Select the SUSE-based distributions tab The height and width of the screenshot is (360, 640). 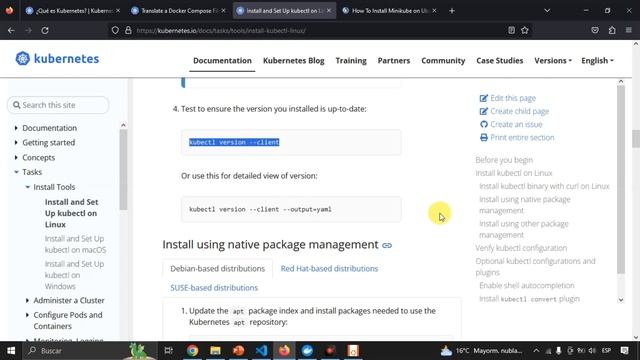click(x=214, y=288)
